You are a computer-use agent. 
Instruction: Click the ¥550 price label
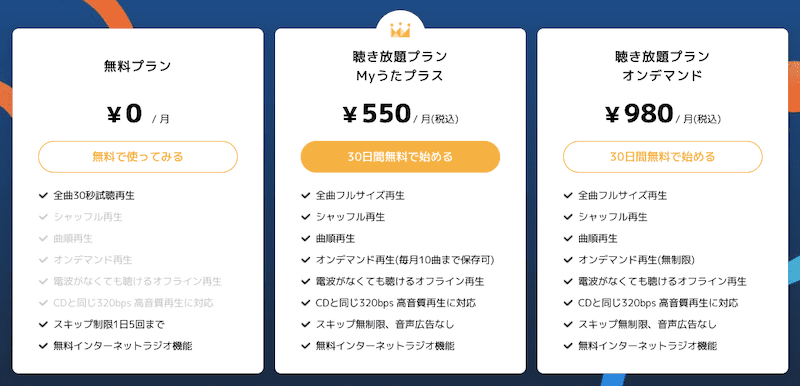pyautogui.click(x=377, y=114)
